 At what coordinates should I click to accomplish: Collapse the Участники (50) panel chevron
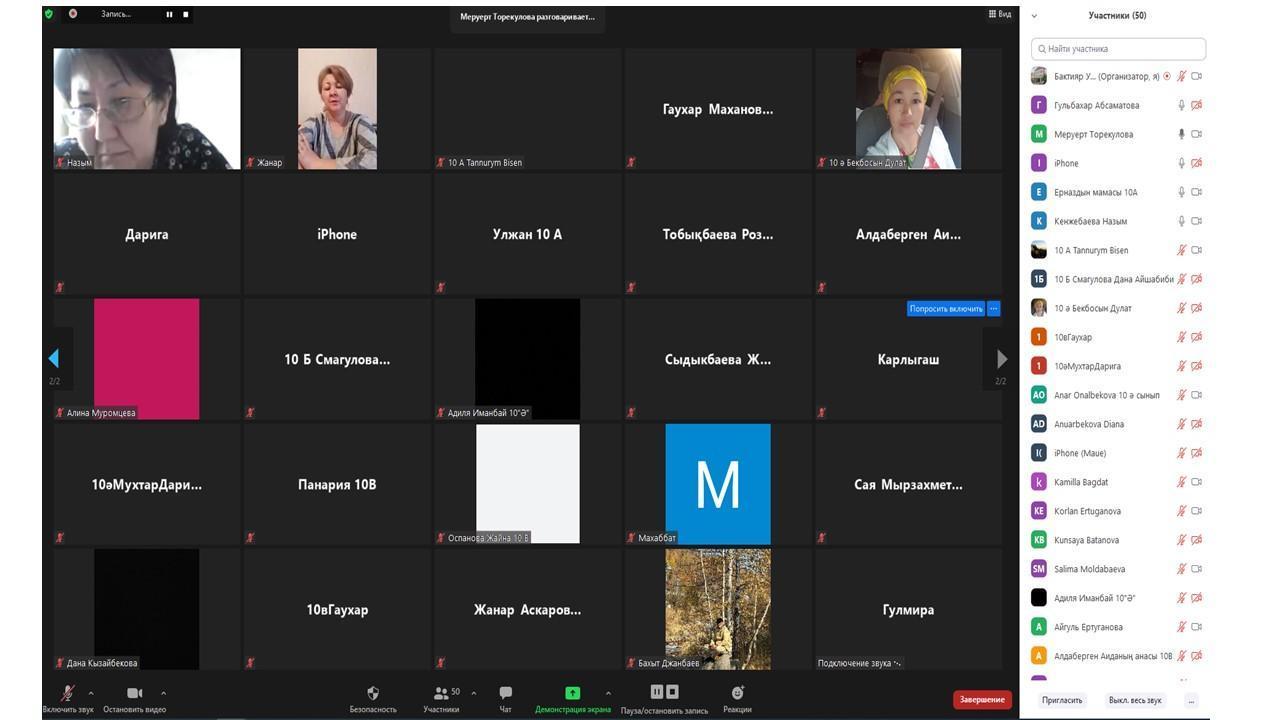(x=1034, y=16)
